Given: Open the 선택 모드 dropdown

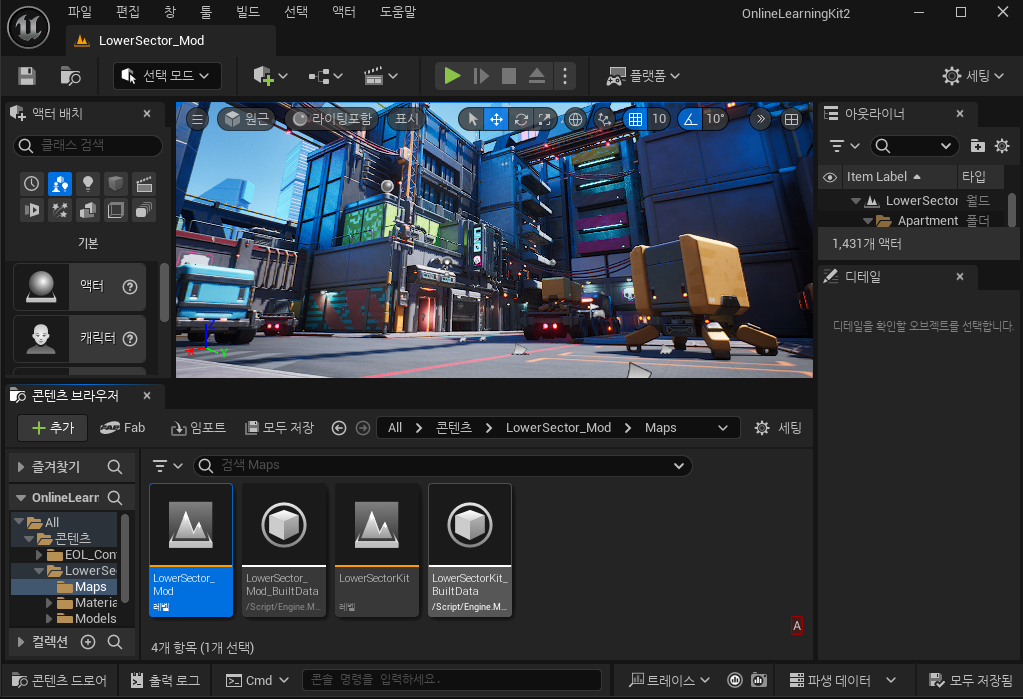Looking at the screenshot, I should tap(167, 76).
